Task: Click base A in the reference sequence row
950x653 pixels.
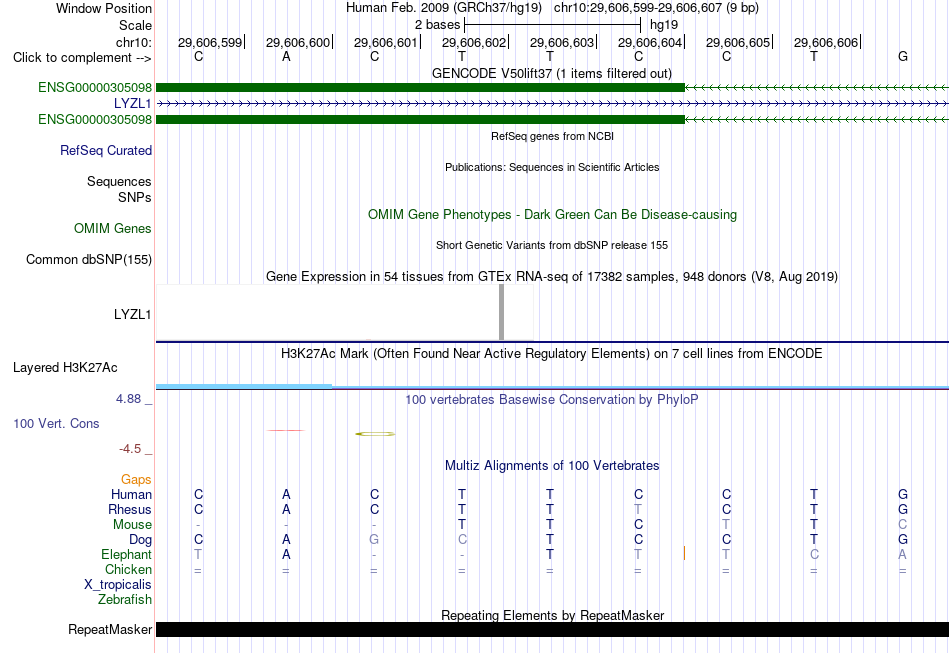Action: point(286,56)
